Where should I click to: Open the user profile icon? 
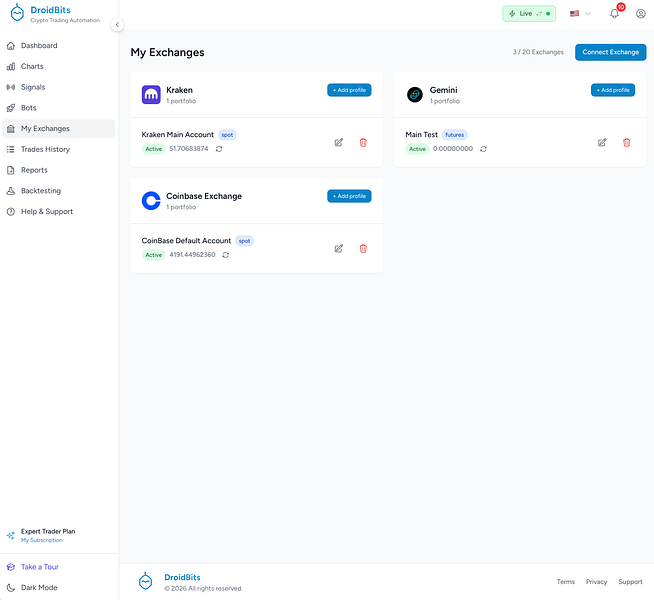coord(641,14)
